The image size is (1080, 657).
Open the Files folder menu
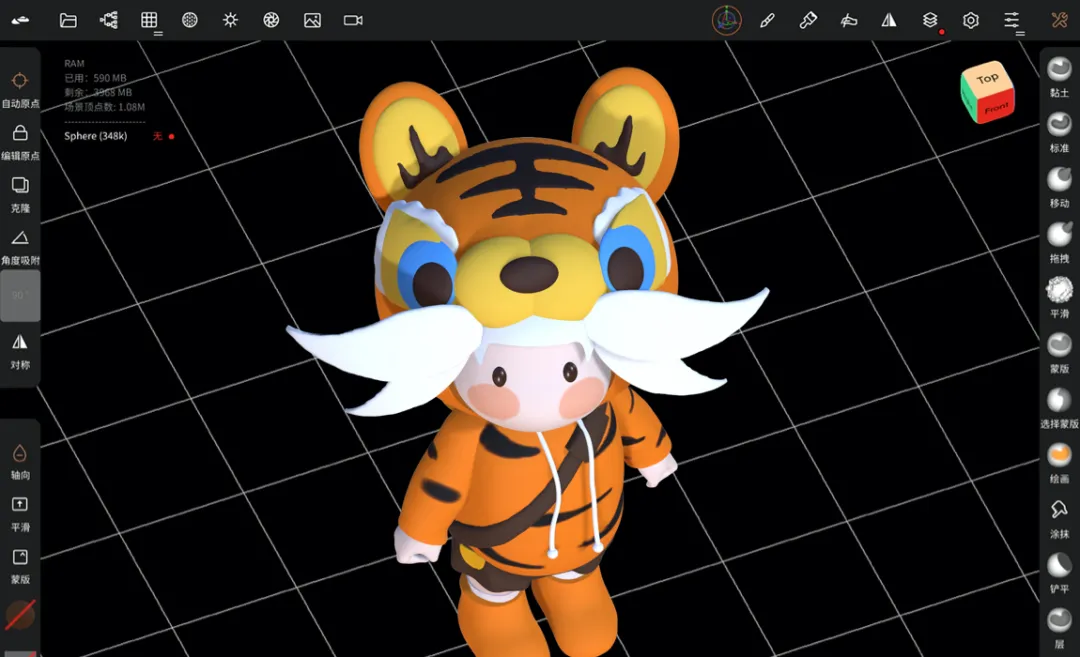point(68,20)
